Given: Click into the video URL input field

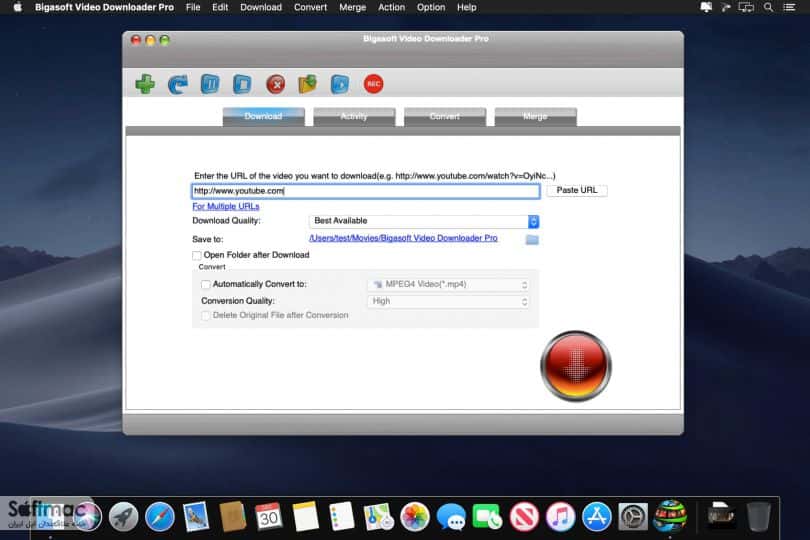Looking at the screenshot, I should (366, 191).
